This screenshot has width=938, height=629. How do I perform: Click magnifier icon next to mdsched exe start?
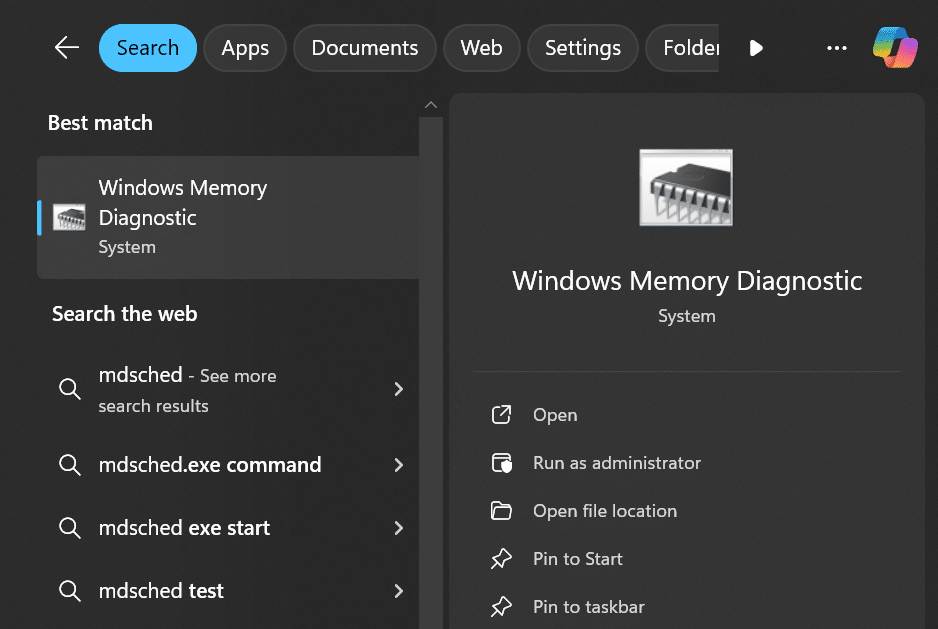(x=69, y=528)
